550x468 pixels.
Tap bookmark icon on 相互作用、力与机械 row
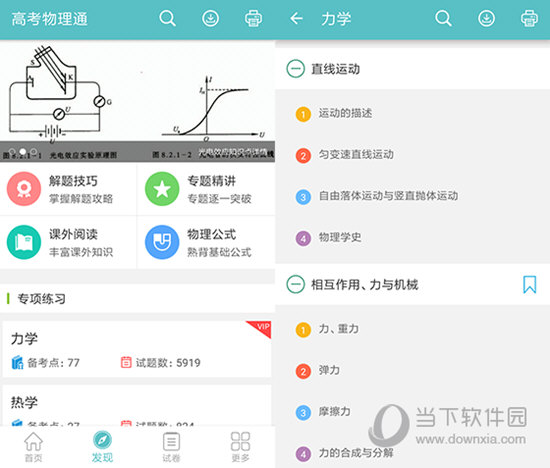pos(529,284)
